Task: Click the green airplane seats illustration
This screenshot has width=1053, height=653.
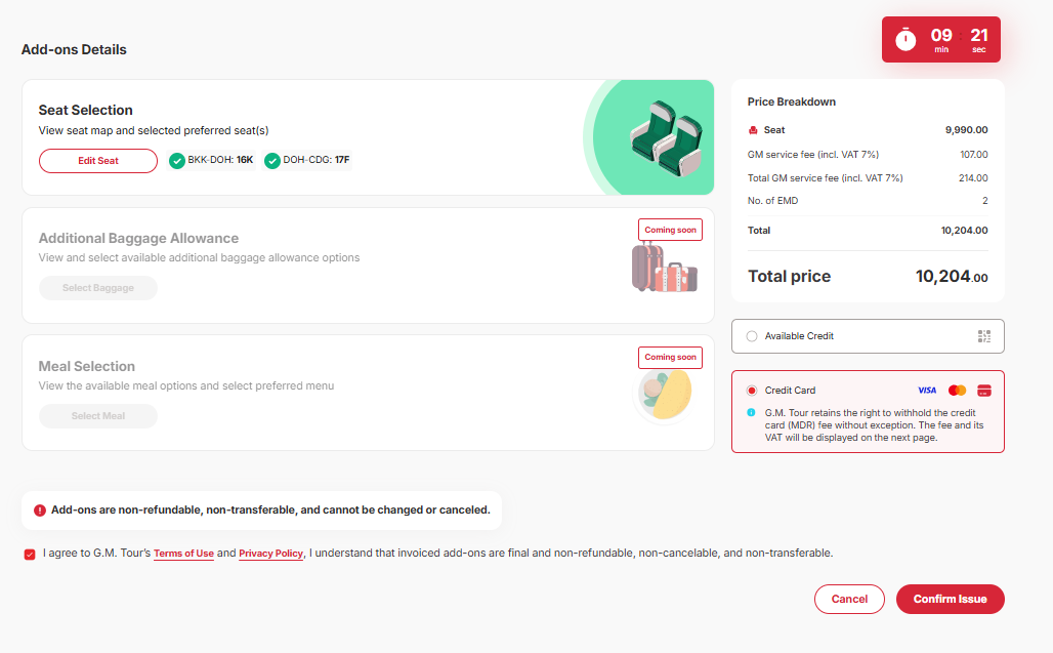Action: click(666, 138)
